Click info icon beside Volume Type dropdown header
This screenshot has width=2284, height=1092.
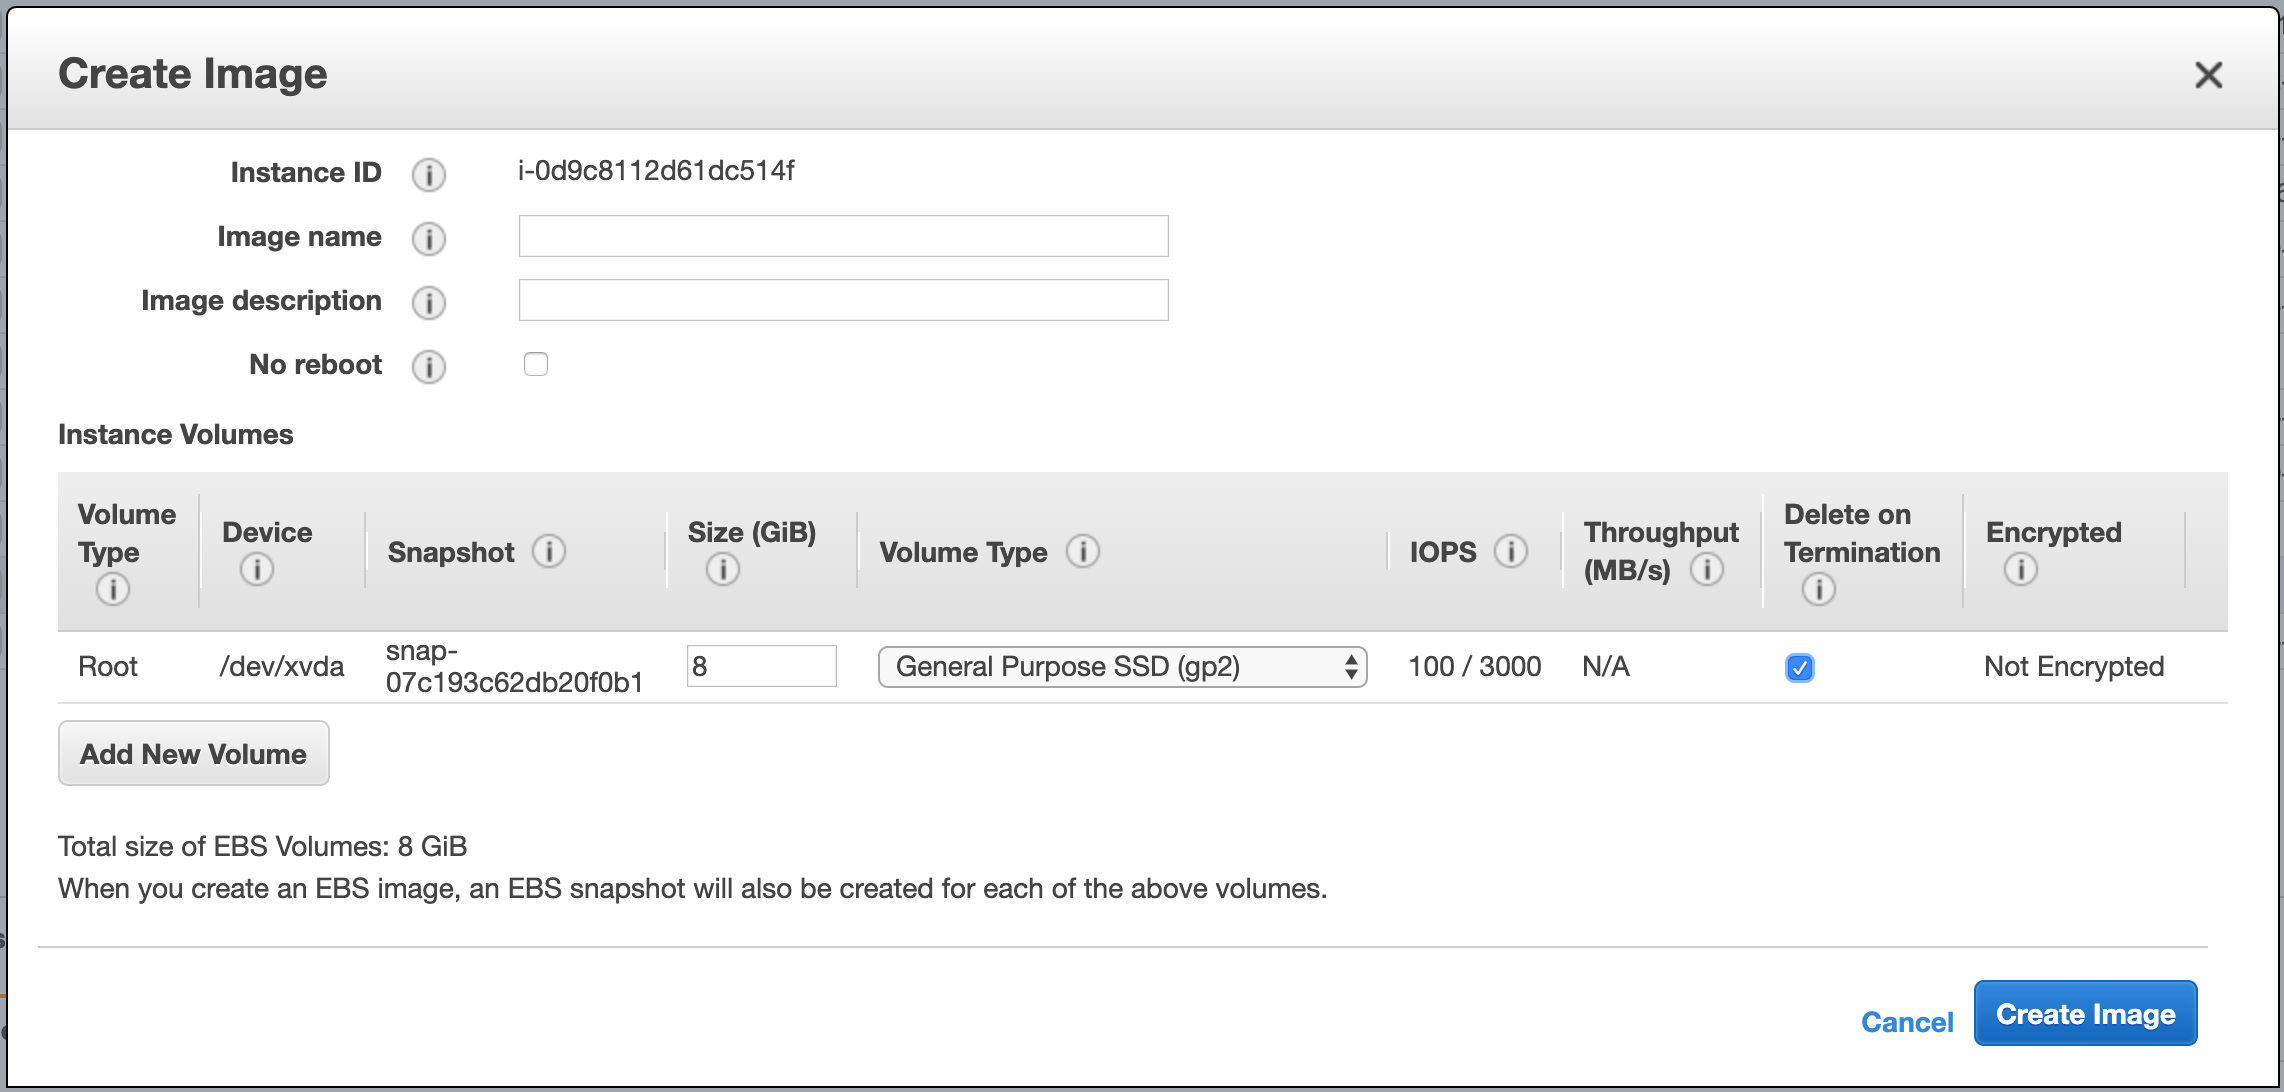pyautogui.click(x=1083, y=551)
